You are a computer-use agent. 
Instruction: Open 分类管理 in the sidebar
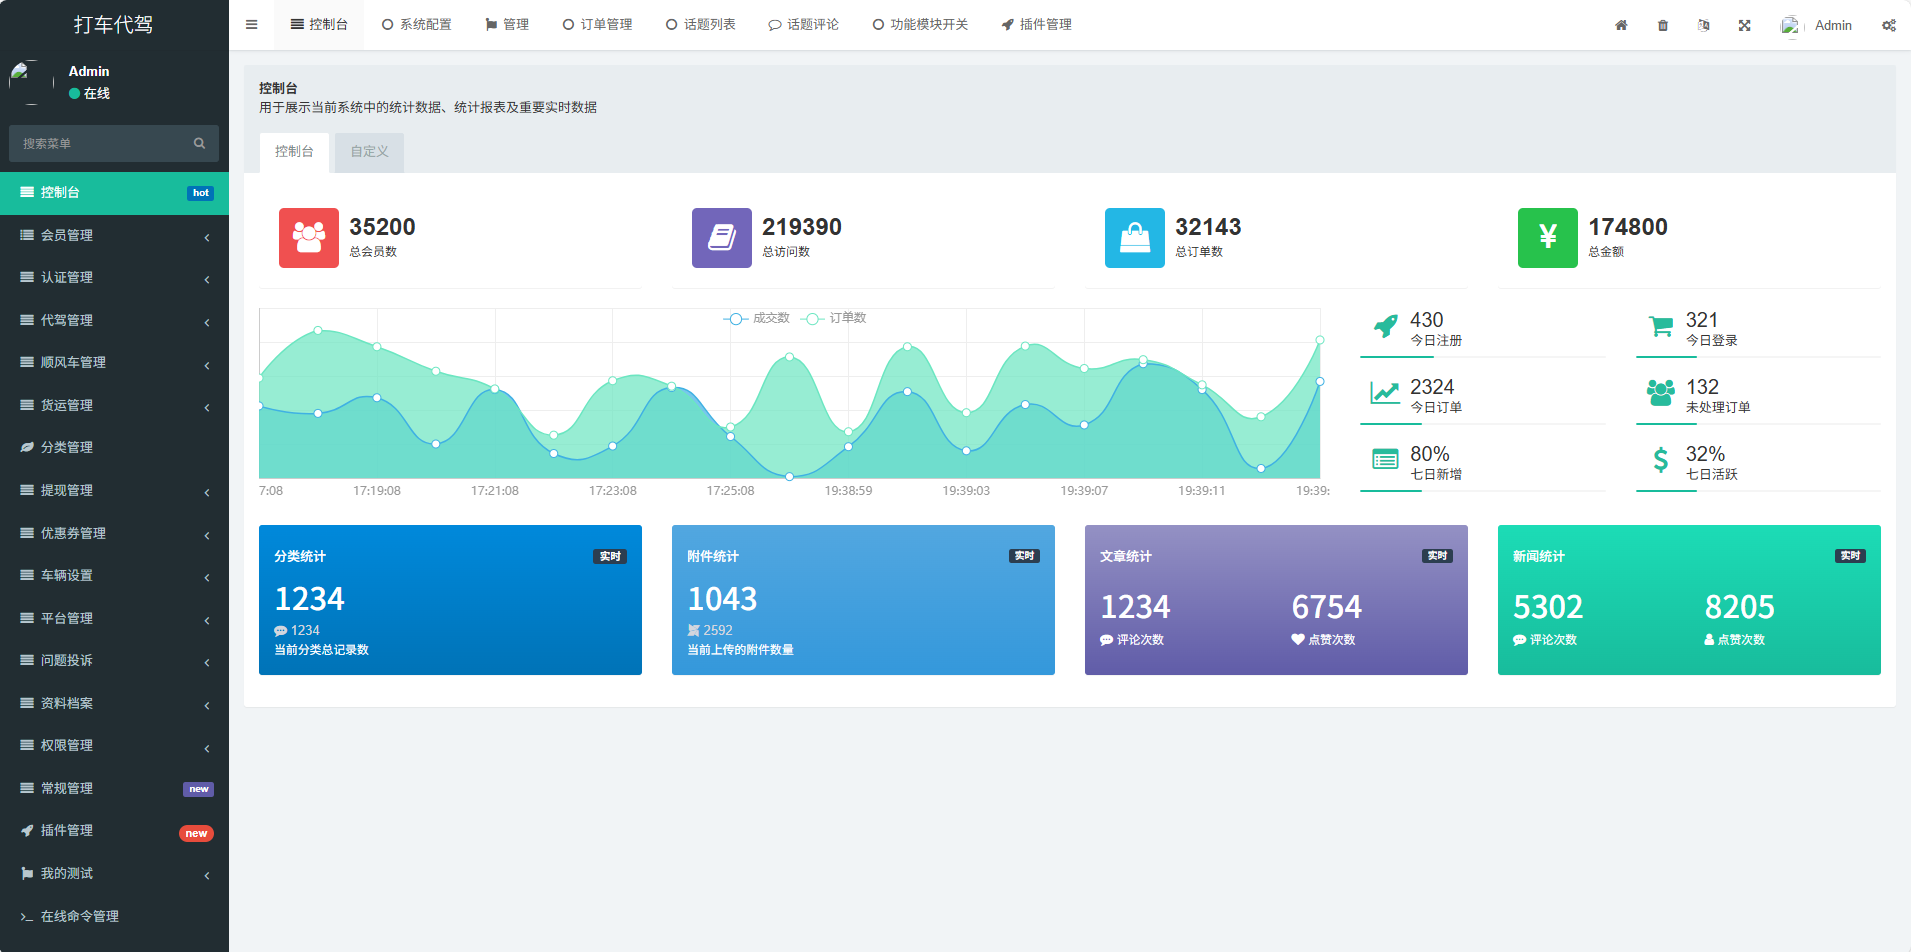coord(114,448)
